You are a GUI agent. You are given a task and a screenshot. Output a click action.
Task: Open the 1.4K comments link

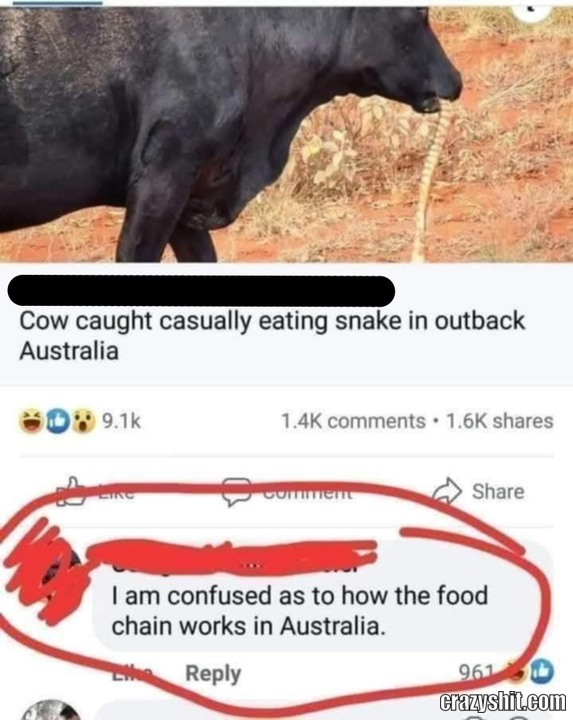pyautogui.click(x=353, y=421)
